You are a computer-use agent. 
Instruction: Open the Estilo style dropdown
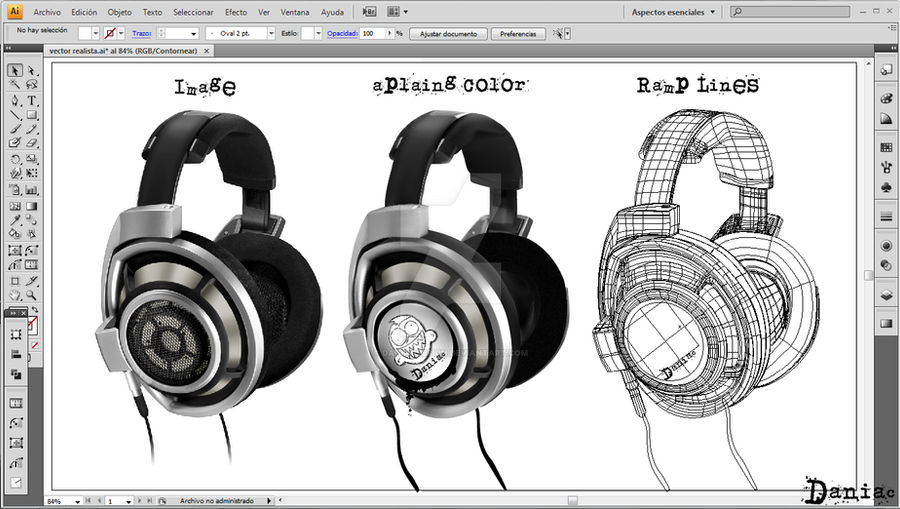[x=319, y=33]
